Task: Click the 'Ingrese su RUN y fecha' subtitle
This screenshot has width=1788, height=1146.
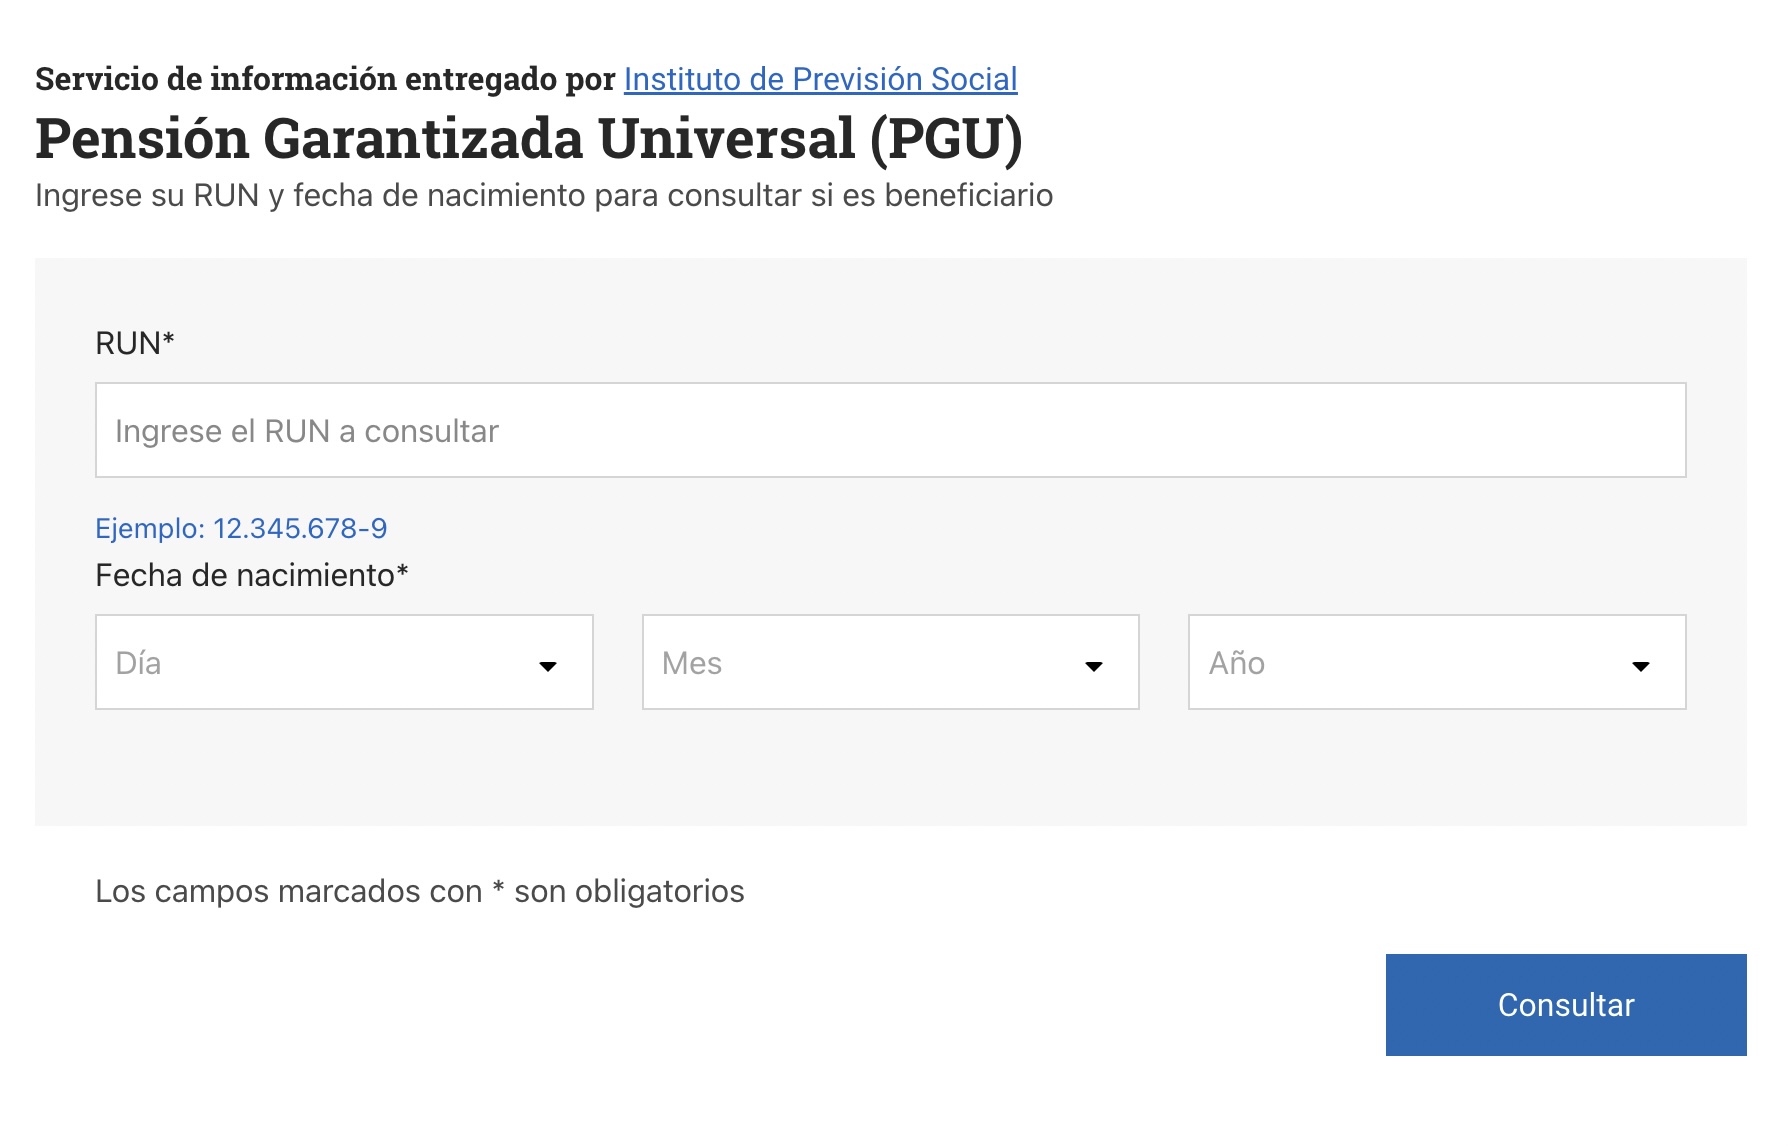Action: (544, 195)
